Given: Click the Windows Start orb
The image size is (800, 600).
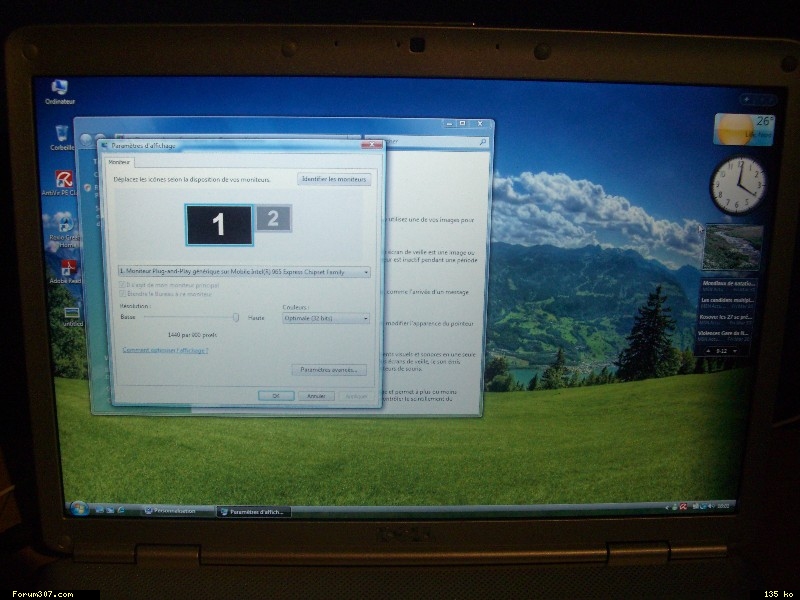Looking at the screenshot, I should (79, 508).
